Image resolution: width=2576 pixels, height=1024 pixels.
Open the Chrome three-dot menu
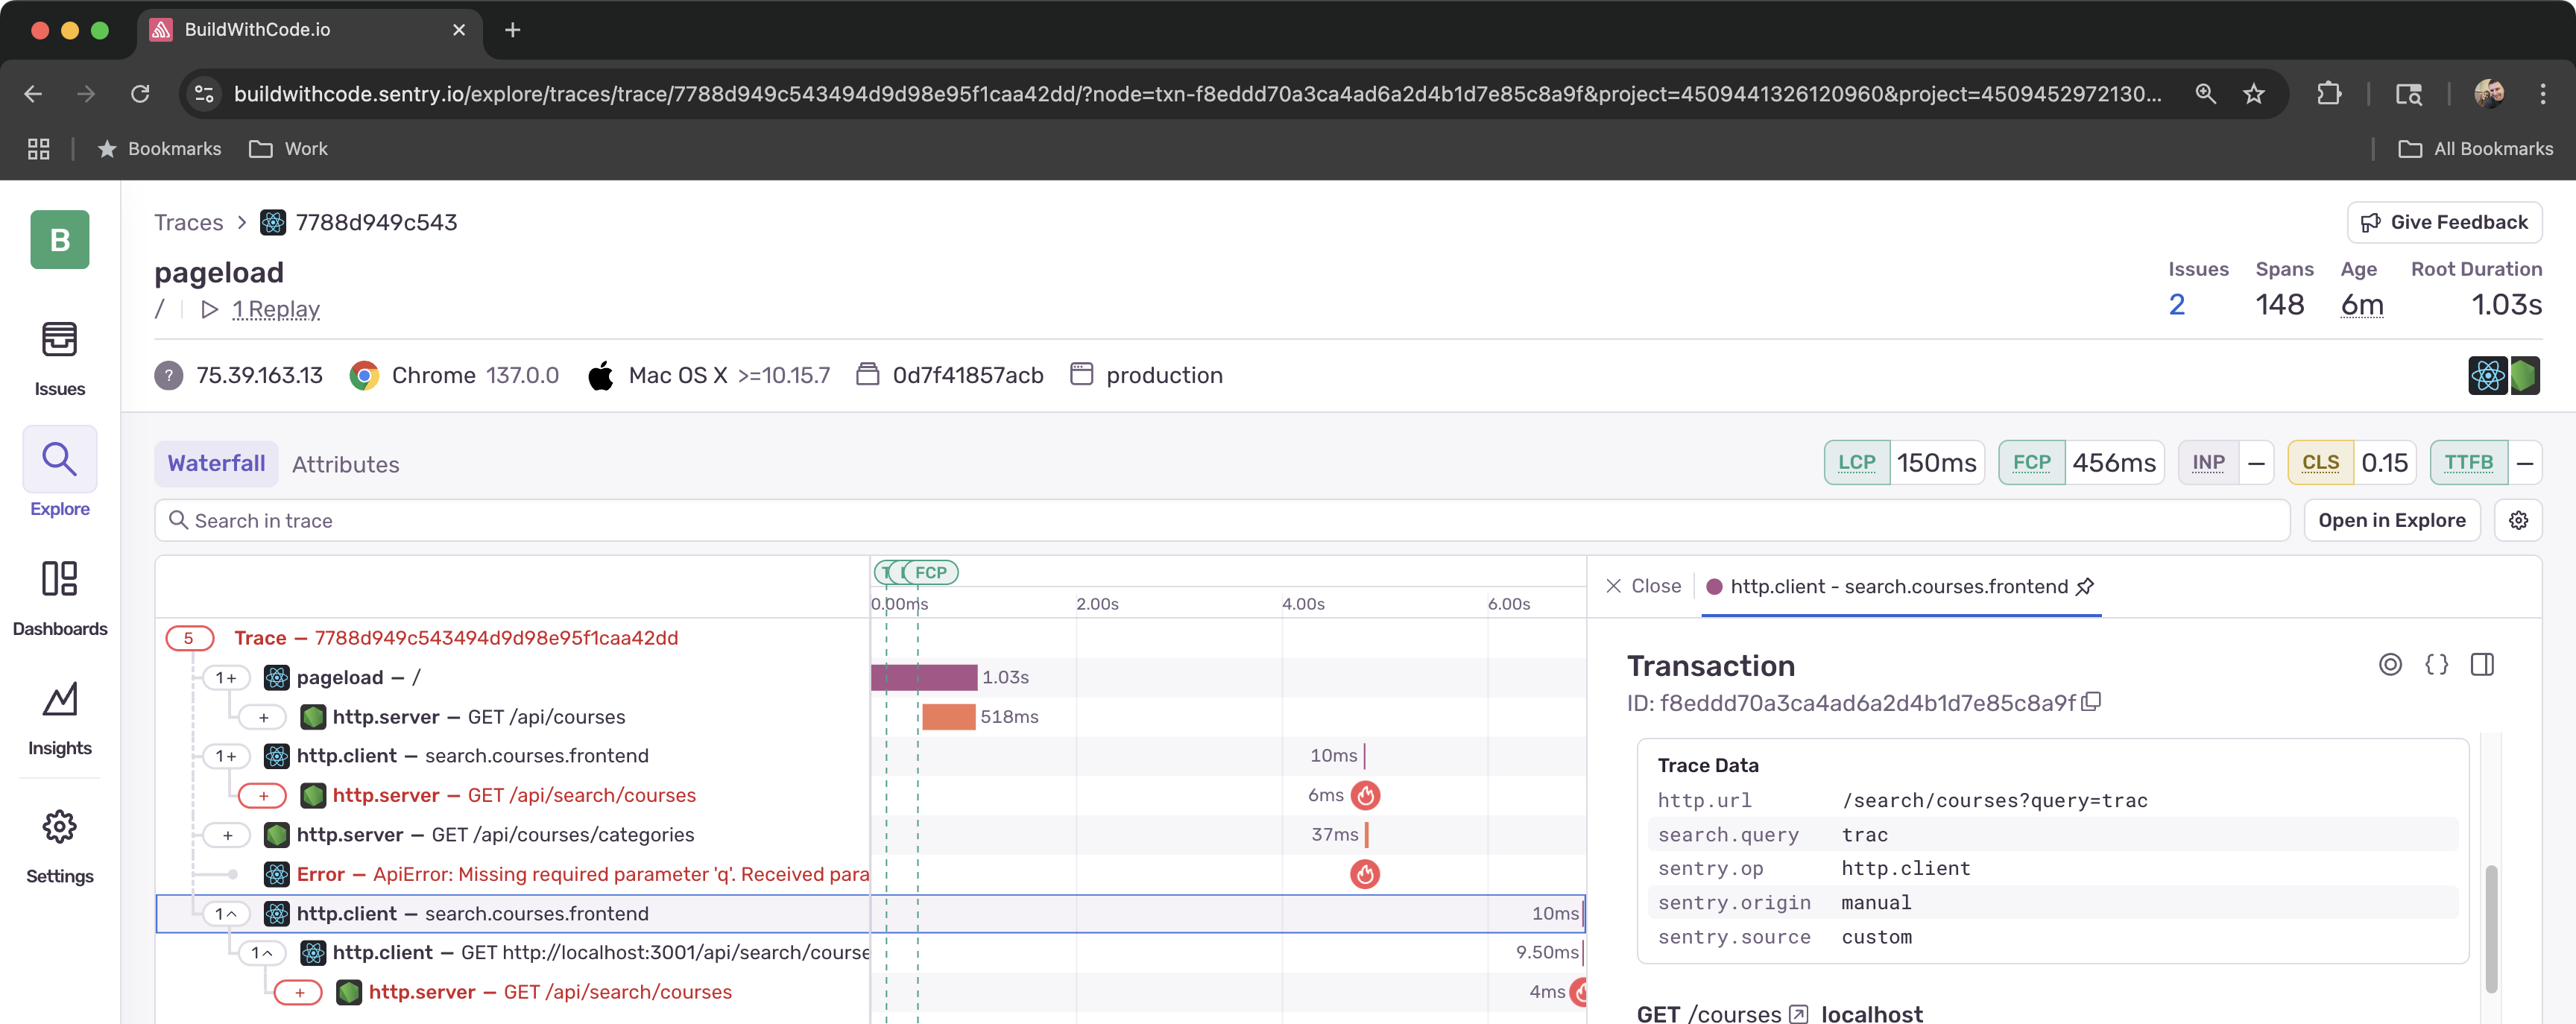2542,93
